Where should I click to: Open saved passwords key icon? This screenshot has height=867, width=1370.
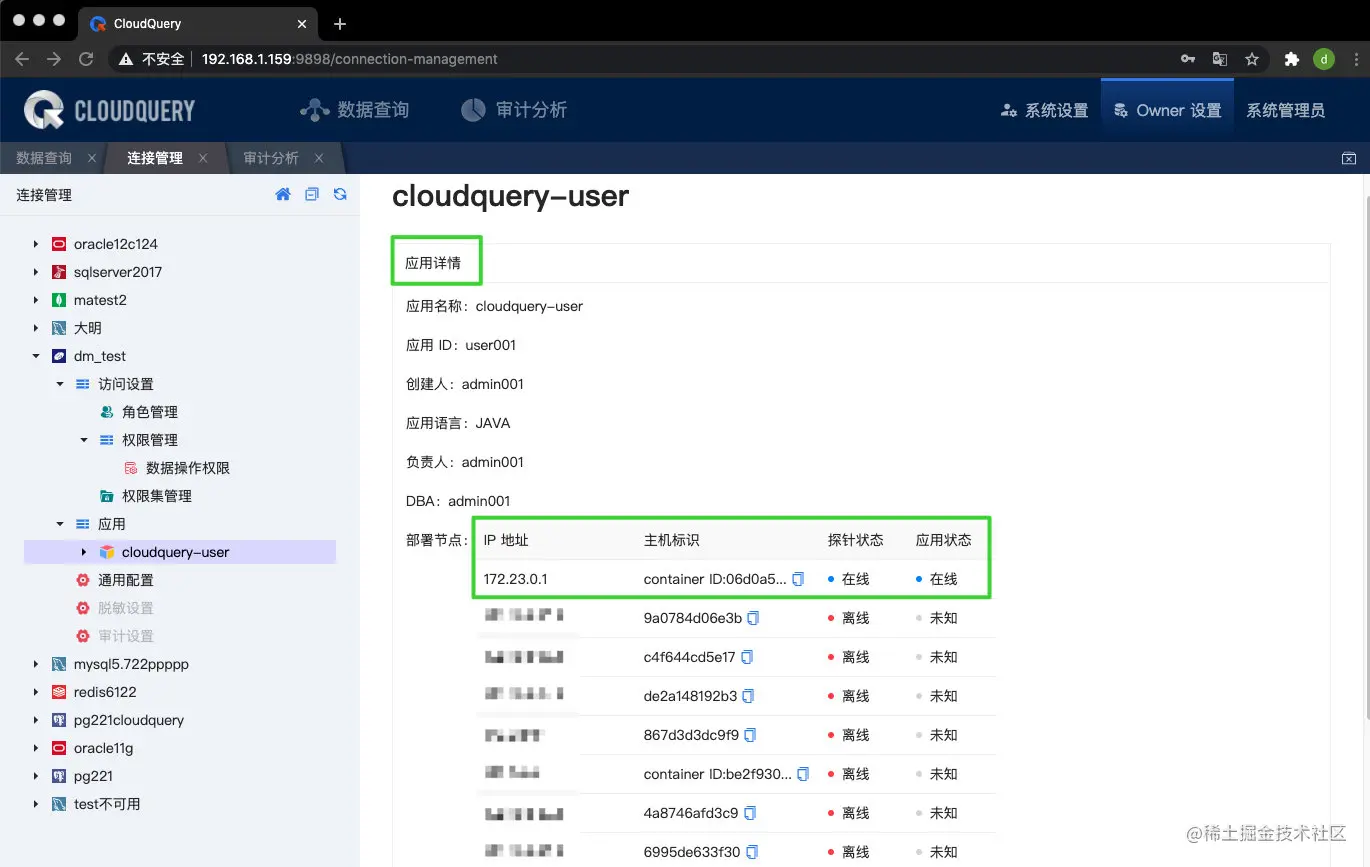(x=1188, y=59)
